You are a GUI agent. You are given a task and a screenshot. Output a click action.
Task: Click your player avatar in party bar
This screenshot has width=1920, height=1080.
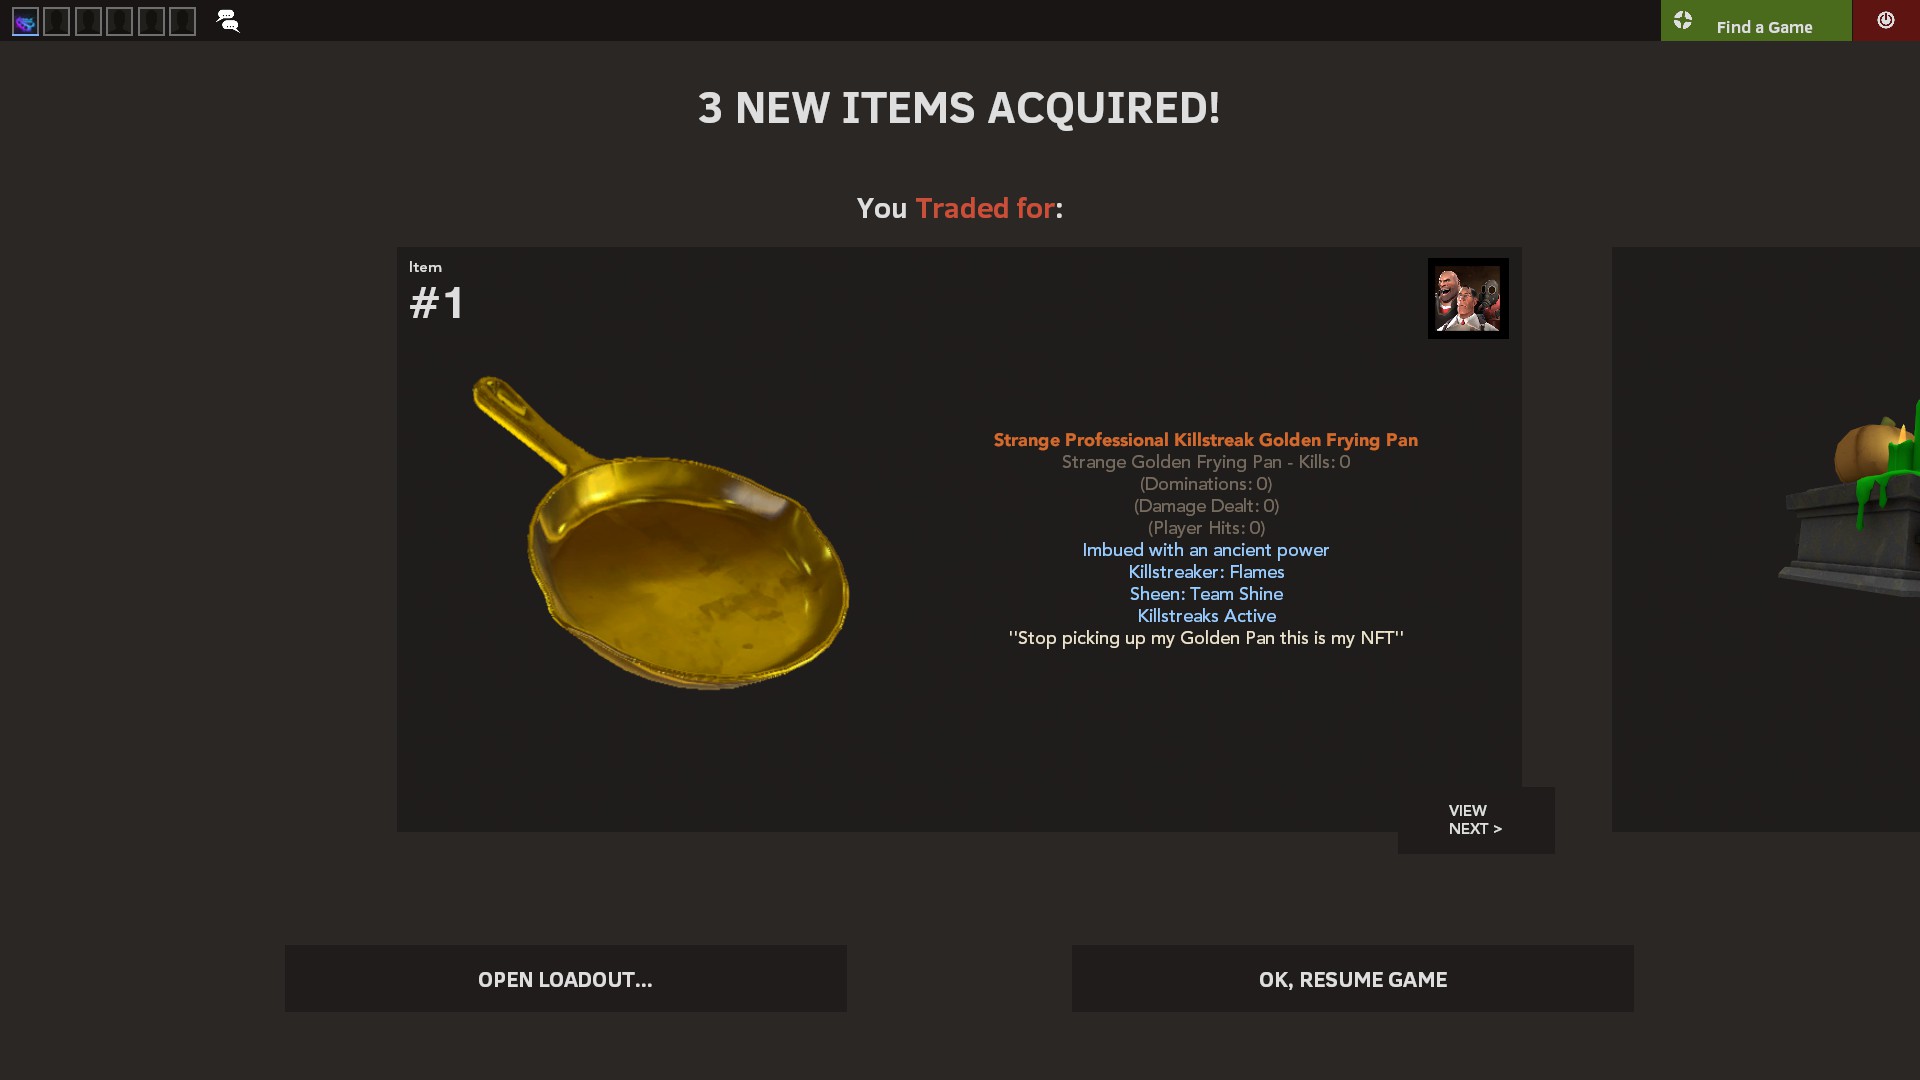(x=25, y=21)
